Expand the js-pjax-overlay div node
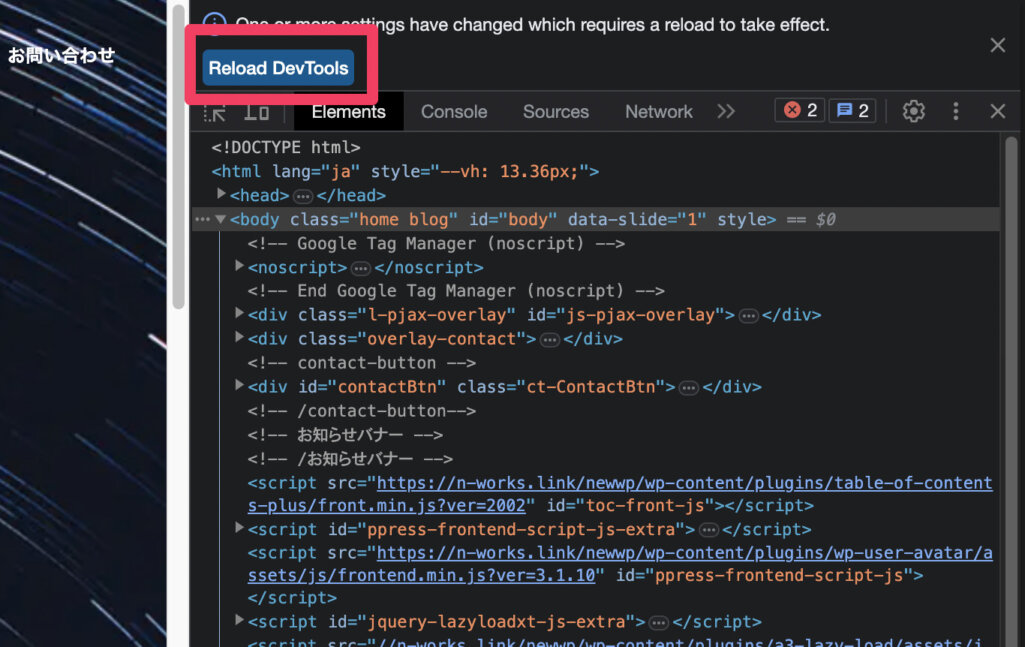Screen dimensions: 1025x647 pyautogui.click(x=239, y=314)
